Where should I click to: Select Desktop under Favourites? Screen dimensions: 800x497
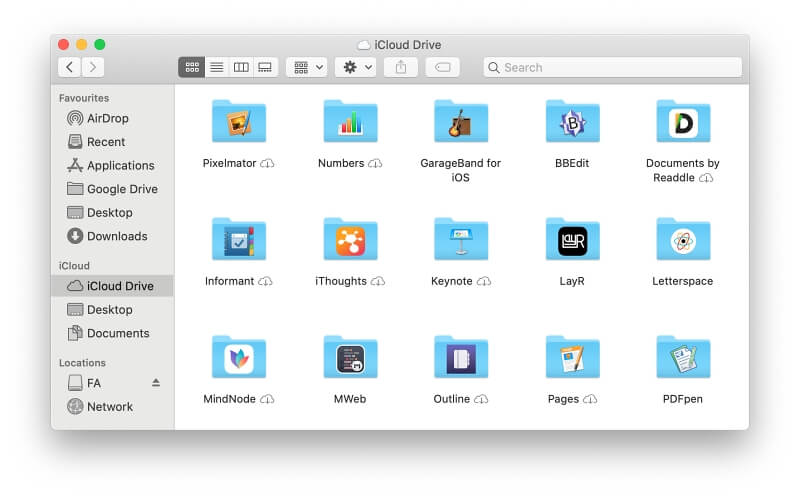112,212
